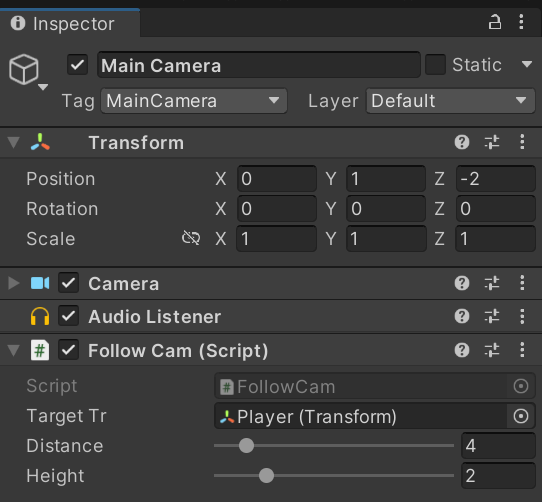Click the Height value field showing 2

(x=498, y=475)
